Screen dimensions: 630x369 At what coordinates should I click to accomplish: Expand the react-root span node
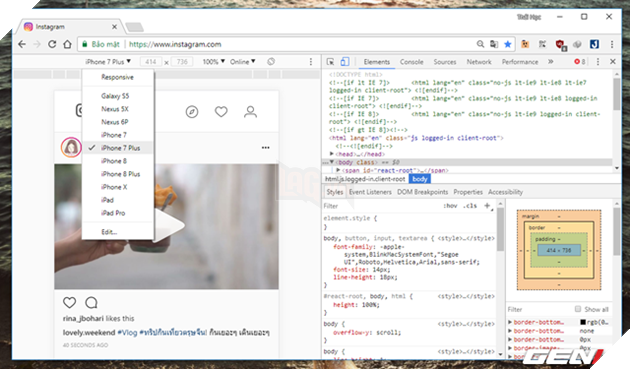click(x=338, y=170)
